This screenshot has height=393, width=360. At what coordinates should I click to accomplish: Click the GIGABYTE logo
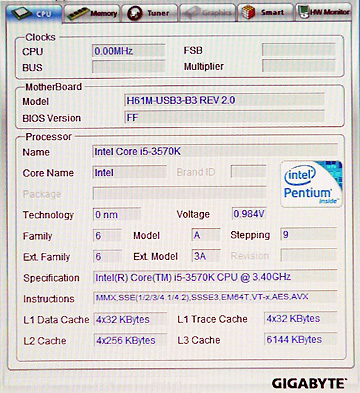coord(309,383)
